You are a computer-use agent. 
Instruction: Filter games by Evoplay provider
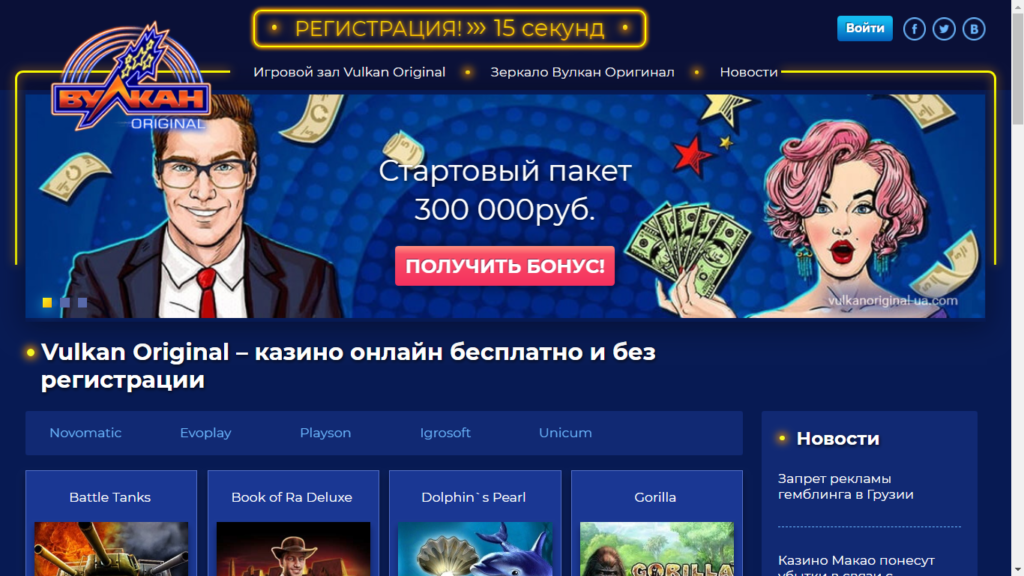point(206,432)
